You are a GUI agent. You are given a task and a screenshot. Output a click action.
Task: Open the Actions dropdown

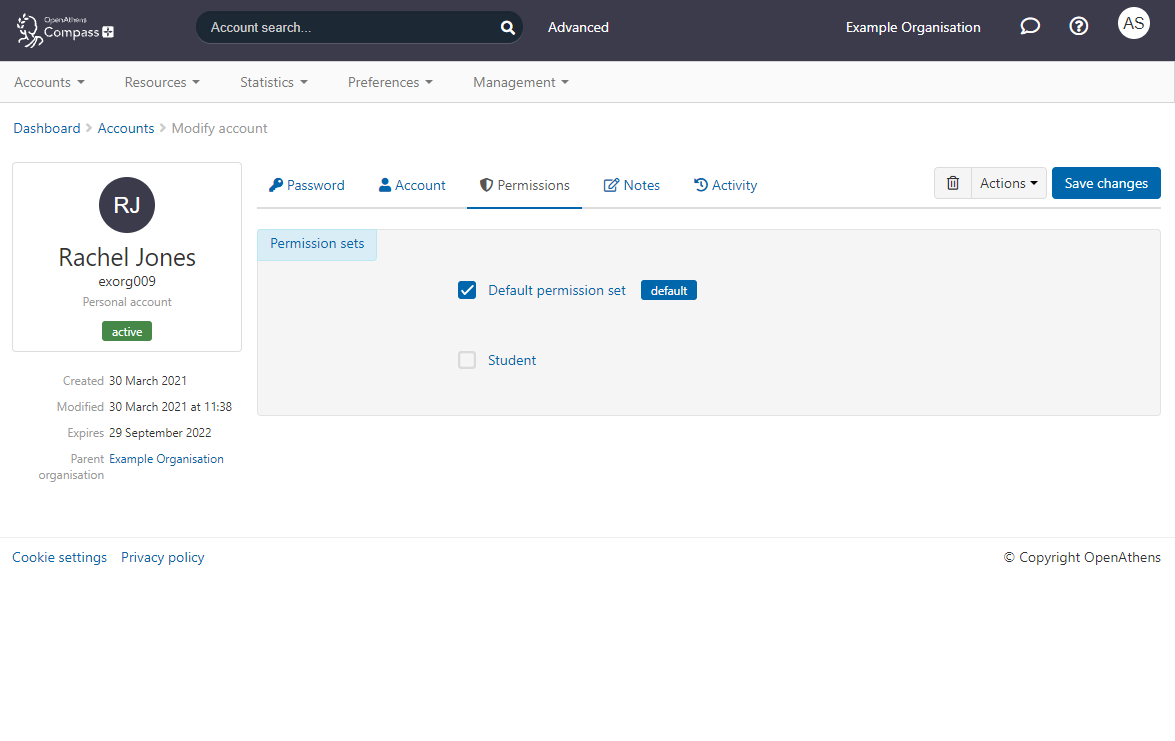coord(1007,183)
